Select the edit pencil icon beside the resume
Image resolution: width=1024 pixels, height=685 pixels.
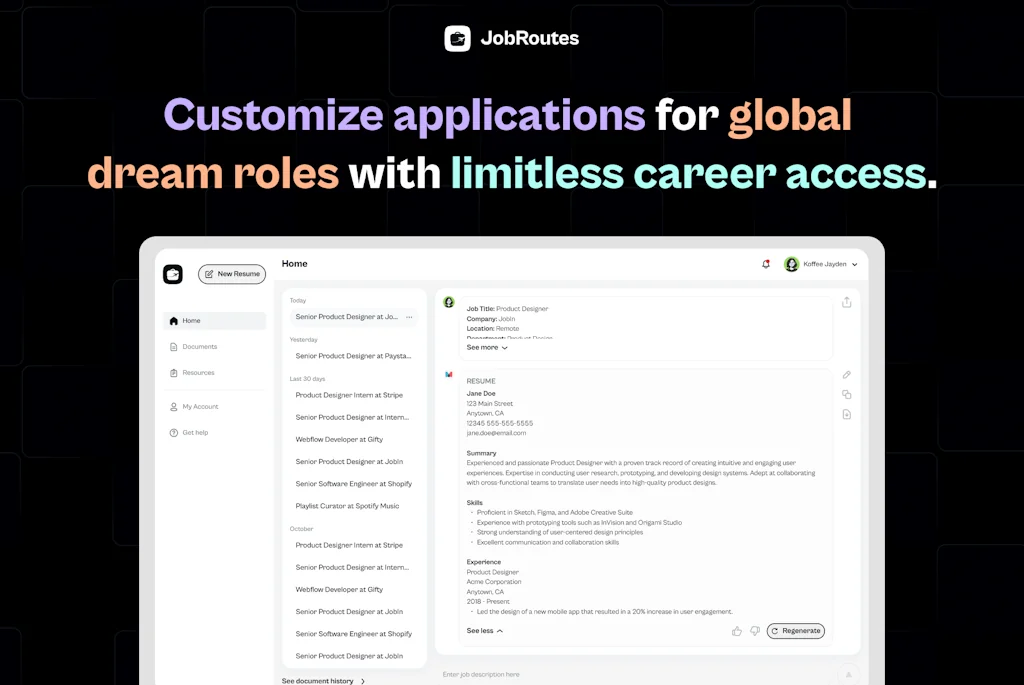pos(847,373)
